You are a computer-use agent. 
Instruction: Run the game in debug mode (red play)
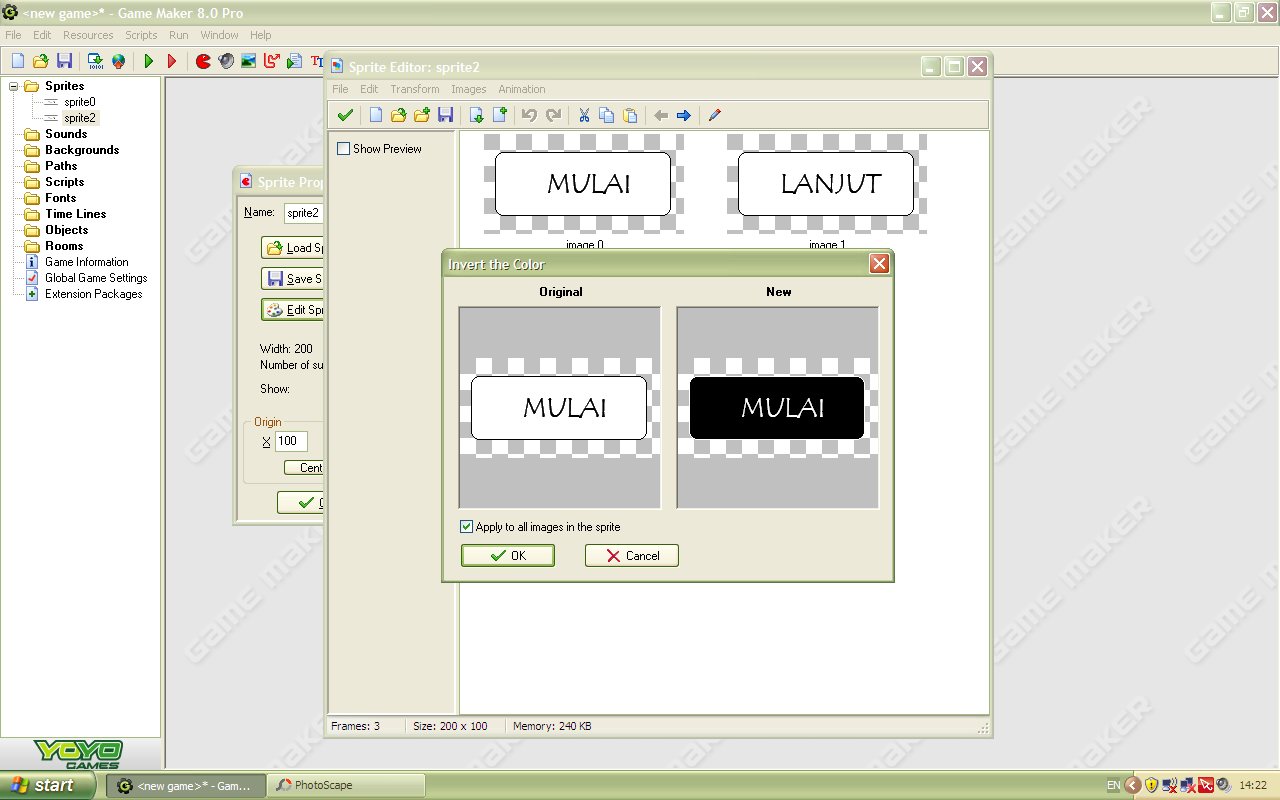click(x=171, y=60)
